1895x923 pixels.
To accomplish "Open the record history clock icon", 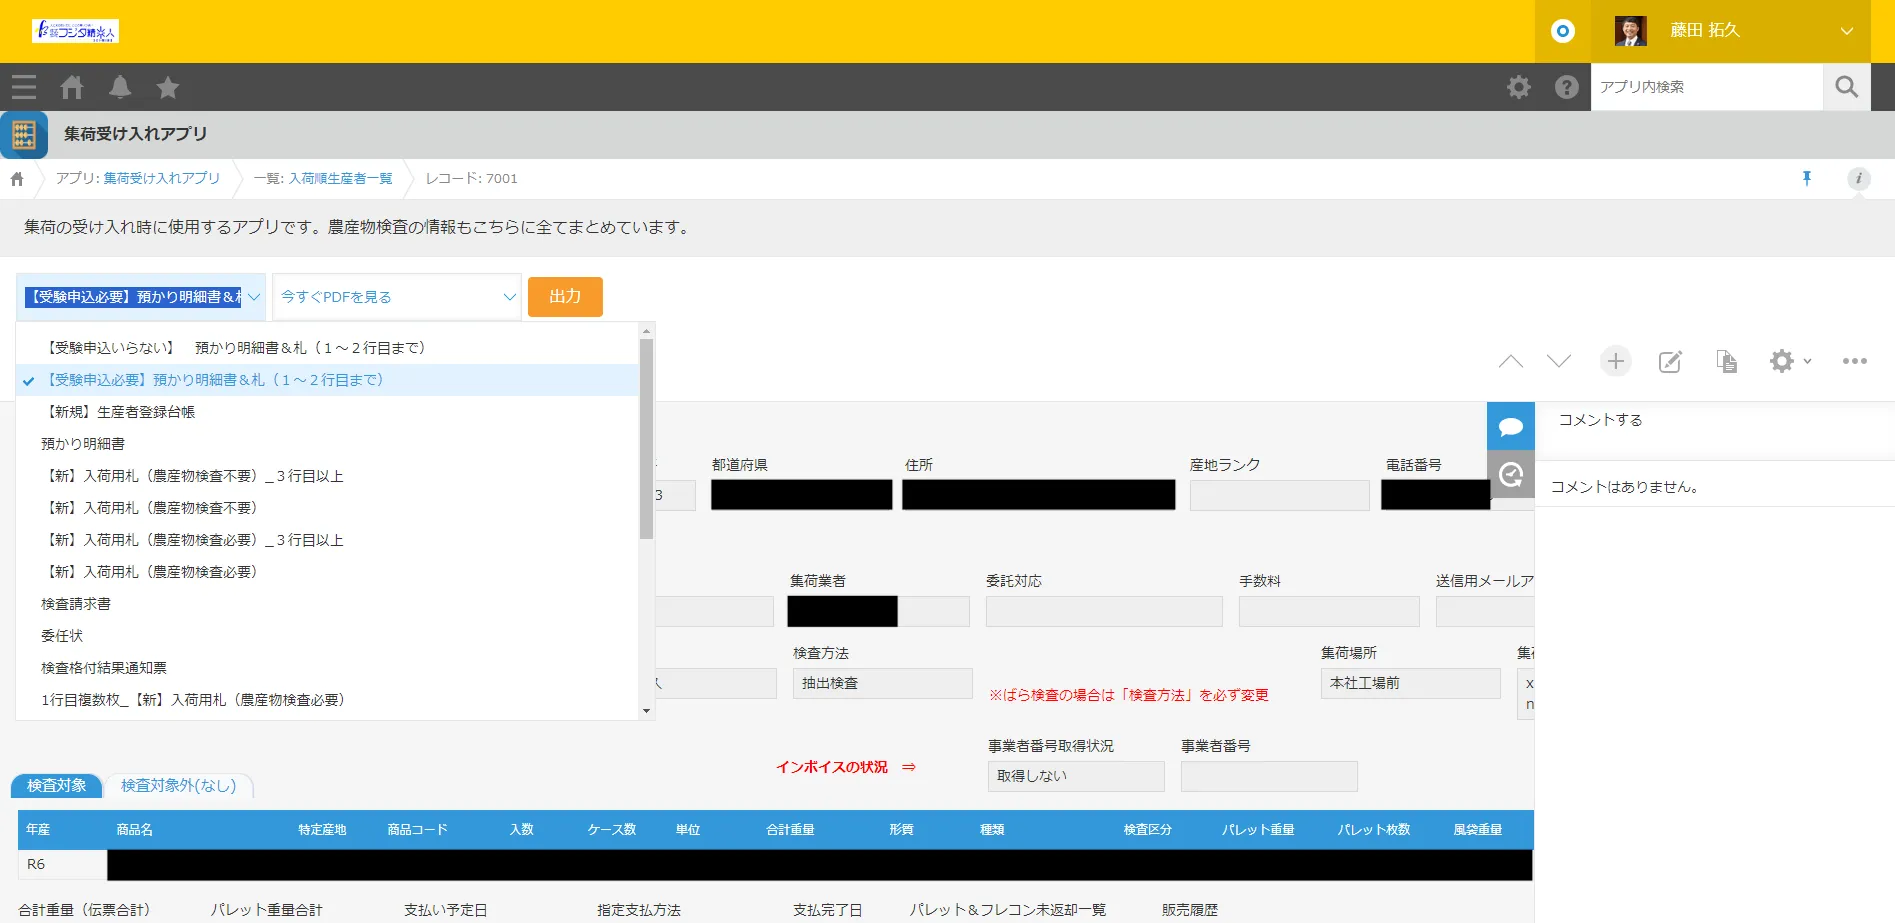I will (1510, 474).
